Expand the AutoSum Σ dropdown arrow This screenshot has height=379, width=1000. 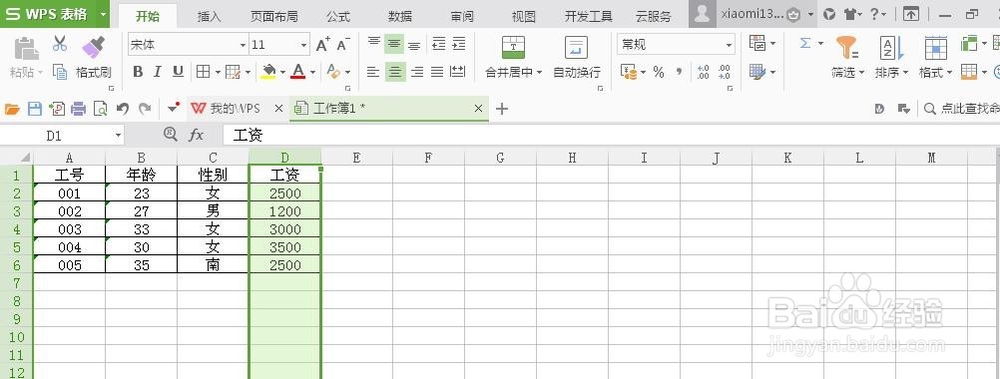tap(821, 43)
